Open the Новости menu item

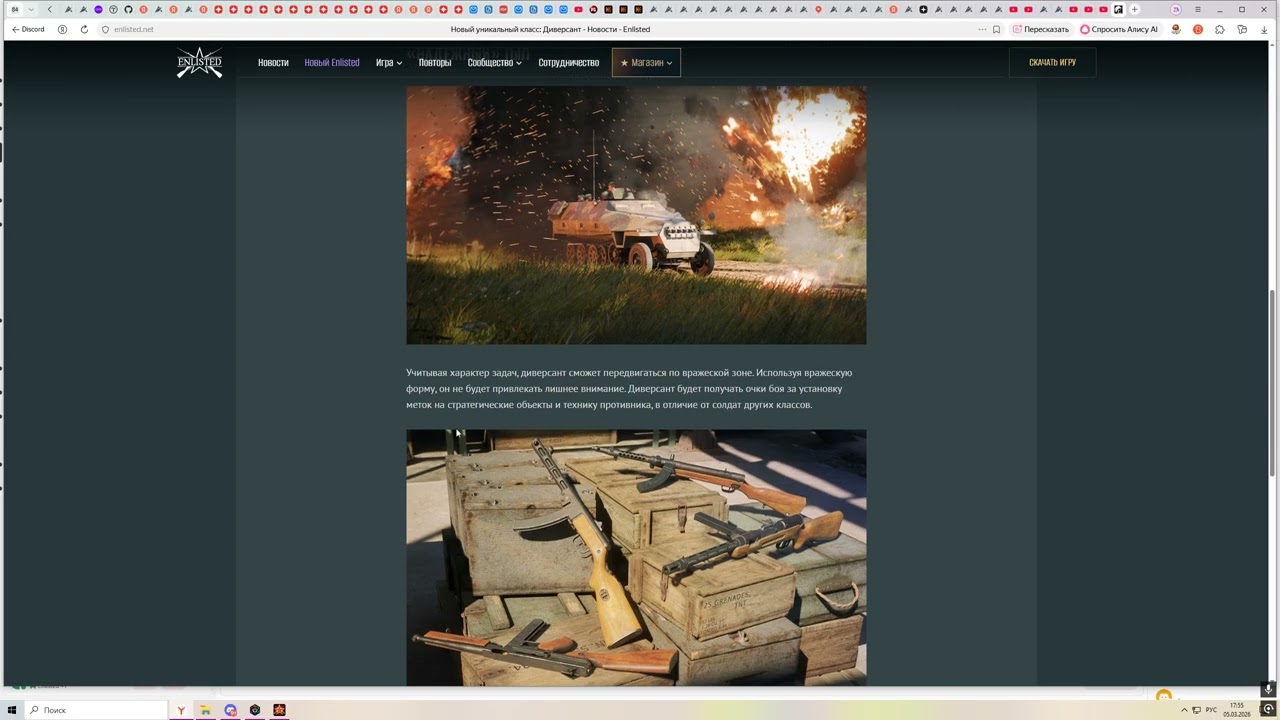click(x=273, y=63)
